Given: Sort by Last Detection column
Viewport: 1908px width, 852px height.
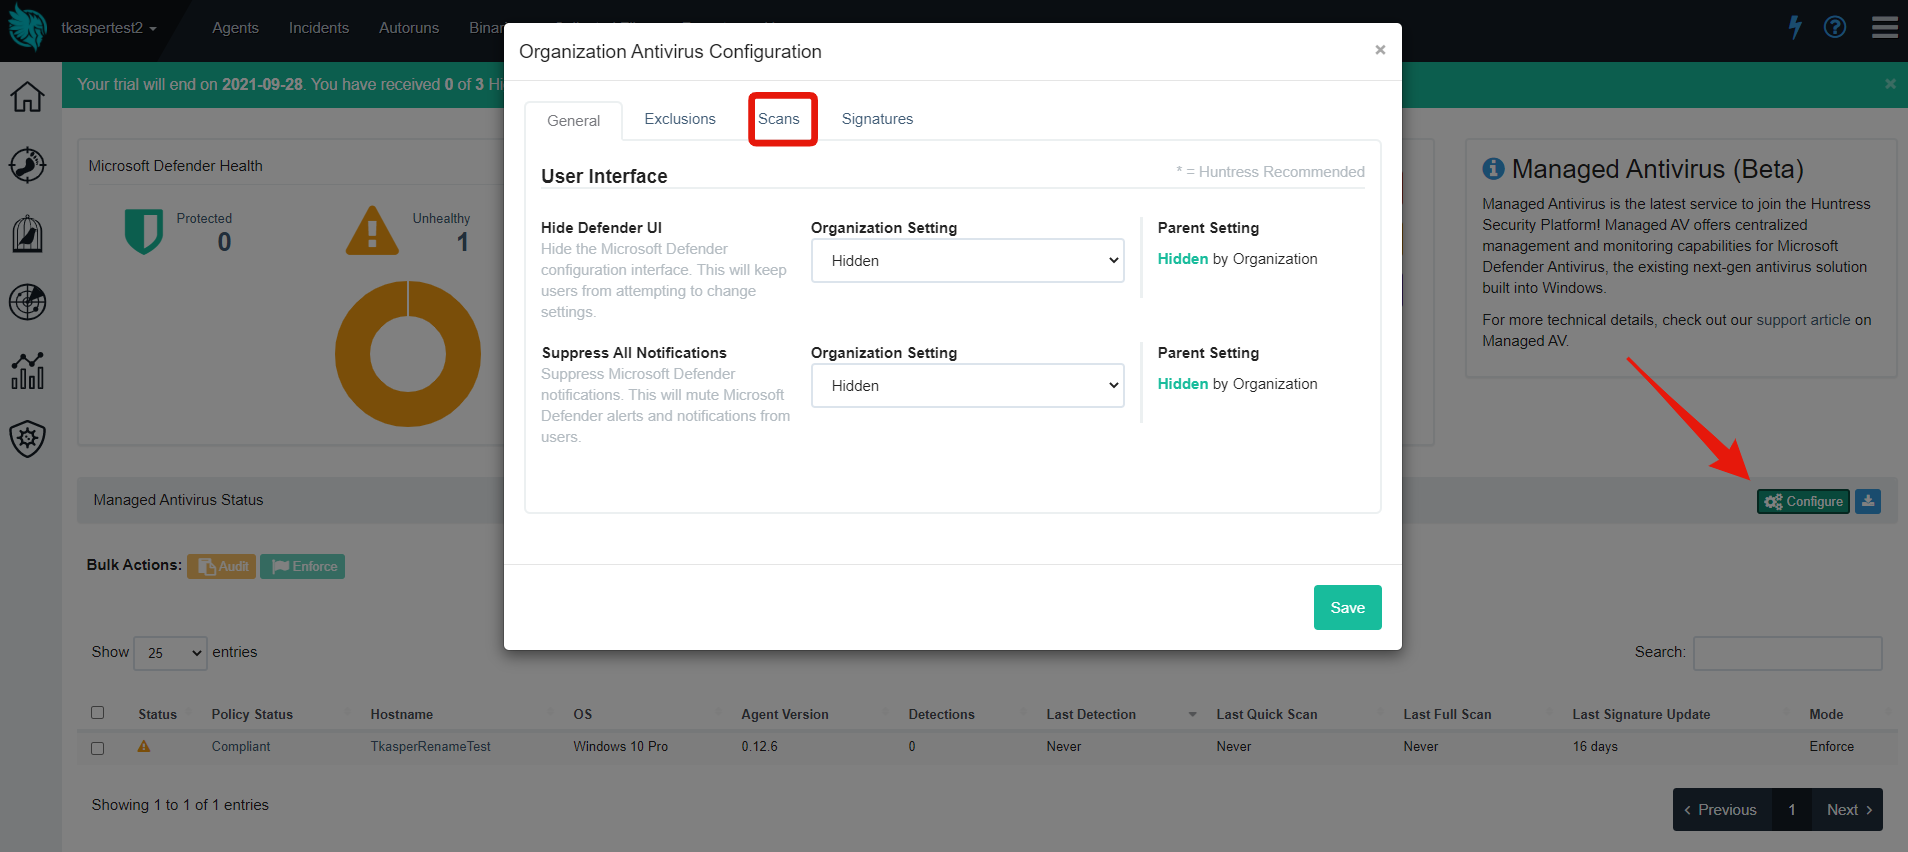Looking at the screenshot, I should (1121, 714).
